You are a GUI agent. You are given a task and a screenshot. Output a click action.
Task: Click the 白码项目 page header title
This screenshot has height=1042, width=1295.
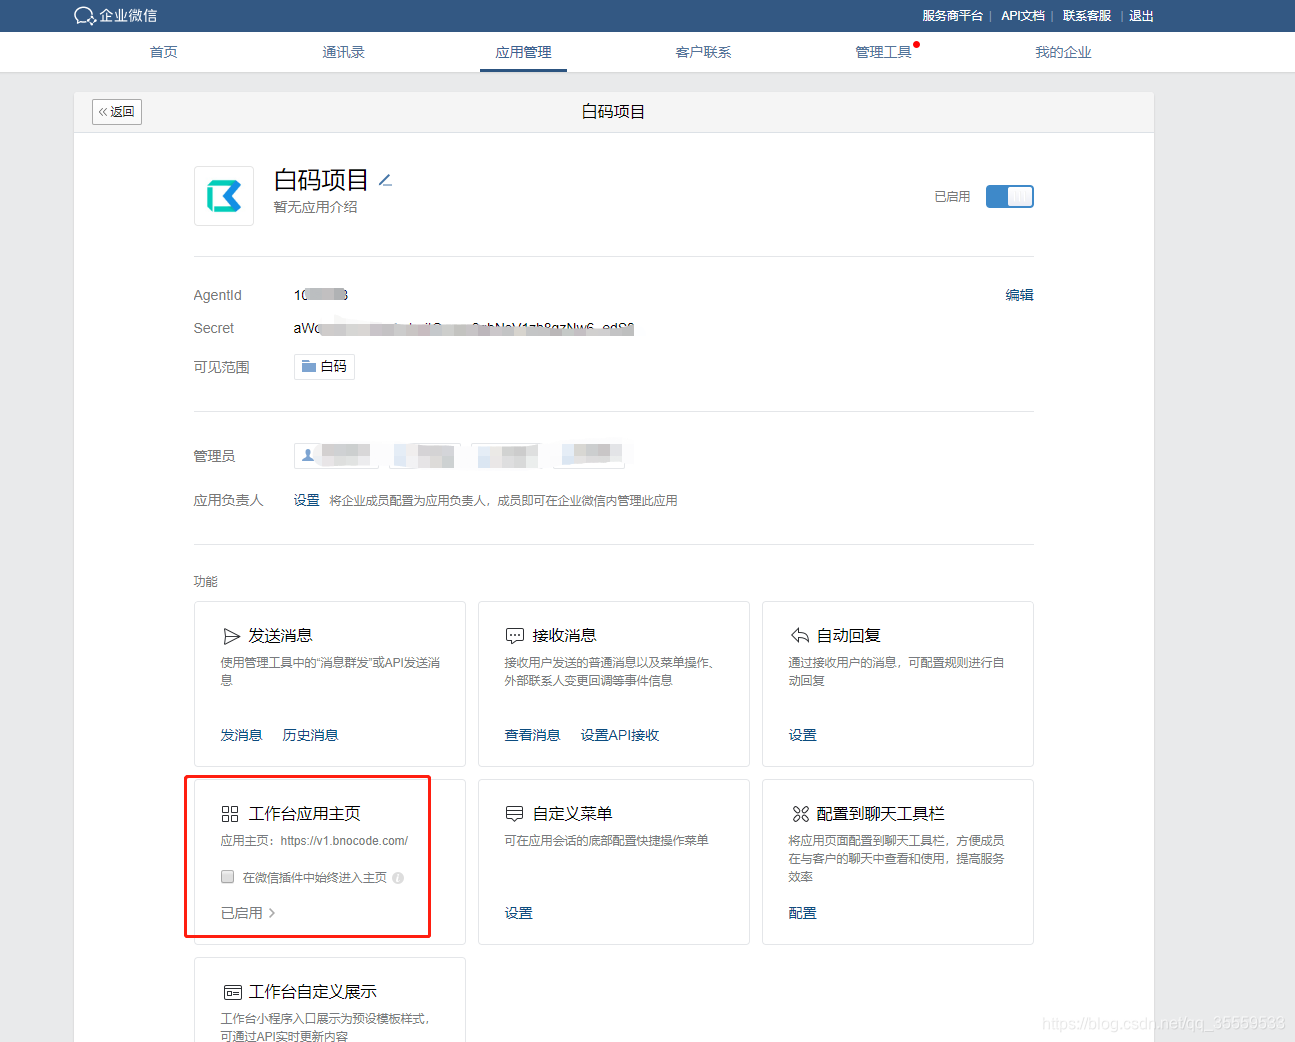click(x=614, y=112)
